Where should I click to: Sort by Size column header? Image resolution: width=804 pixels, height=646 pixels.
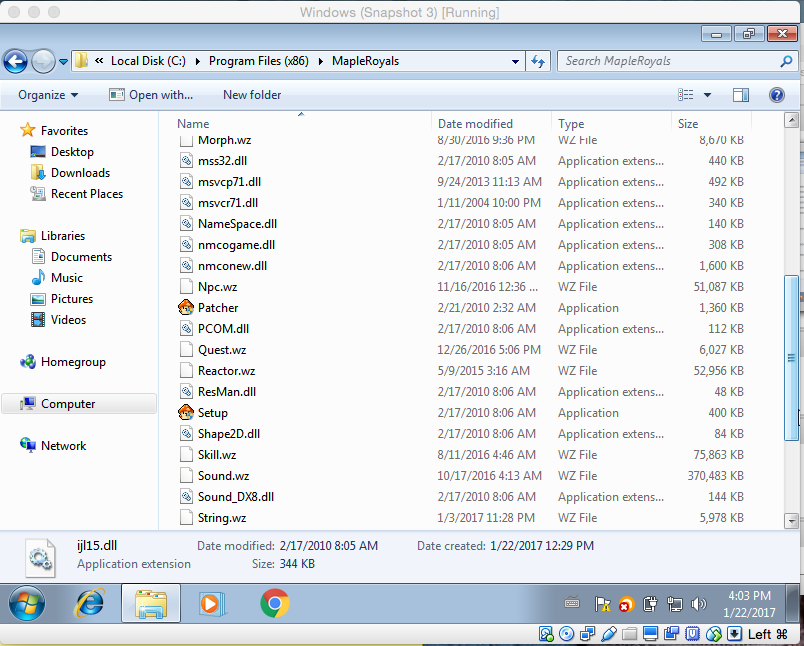click(688, 124)
